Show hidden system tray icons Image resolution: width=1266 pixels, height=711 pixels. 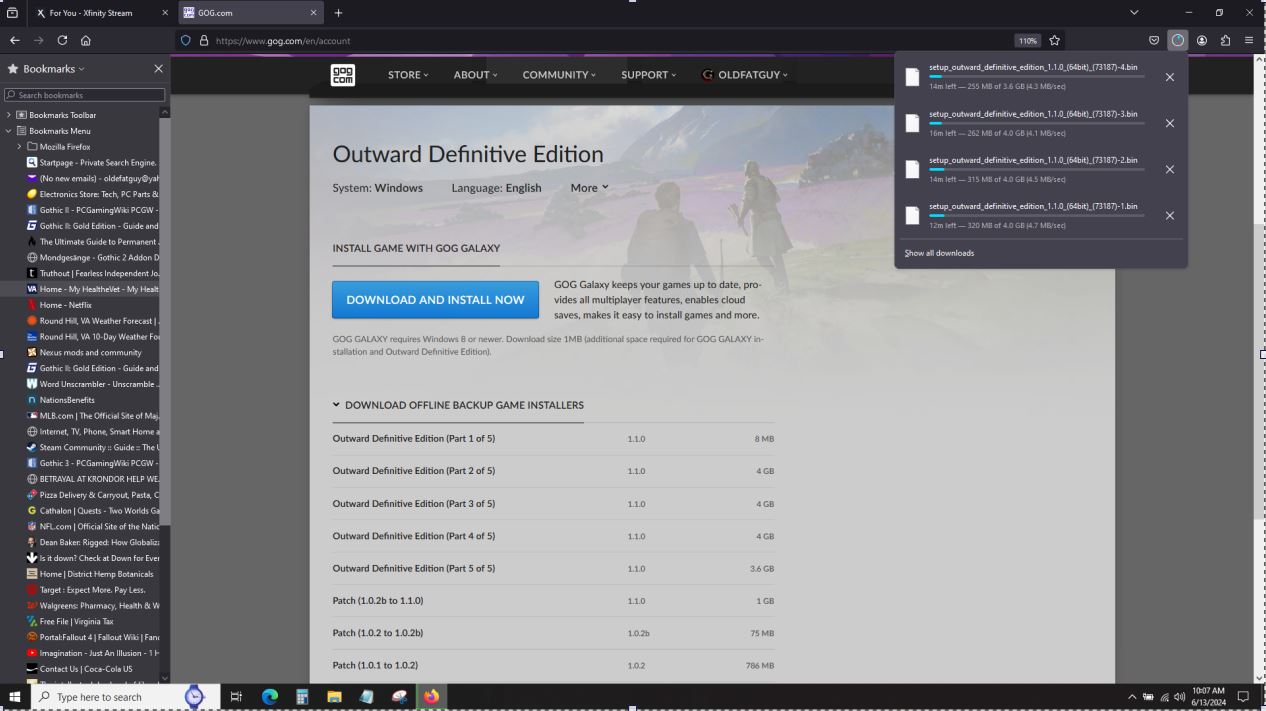point(1132,697)
